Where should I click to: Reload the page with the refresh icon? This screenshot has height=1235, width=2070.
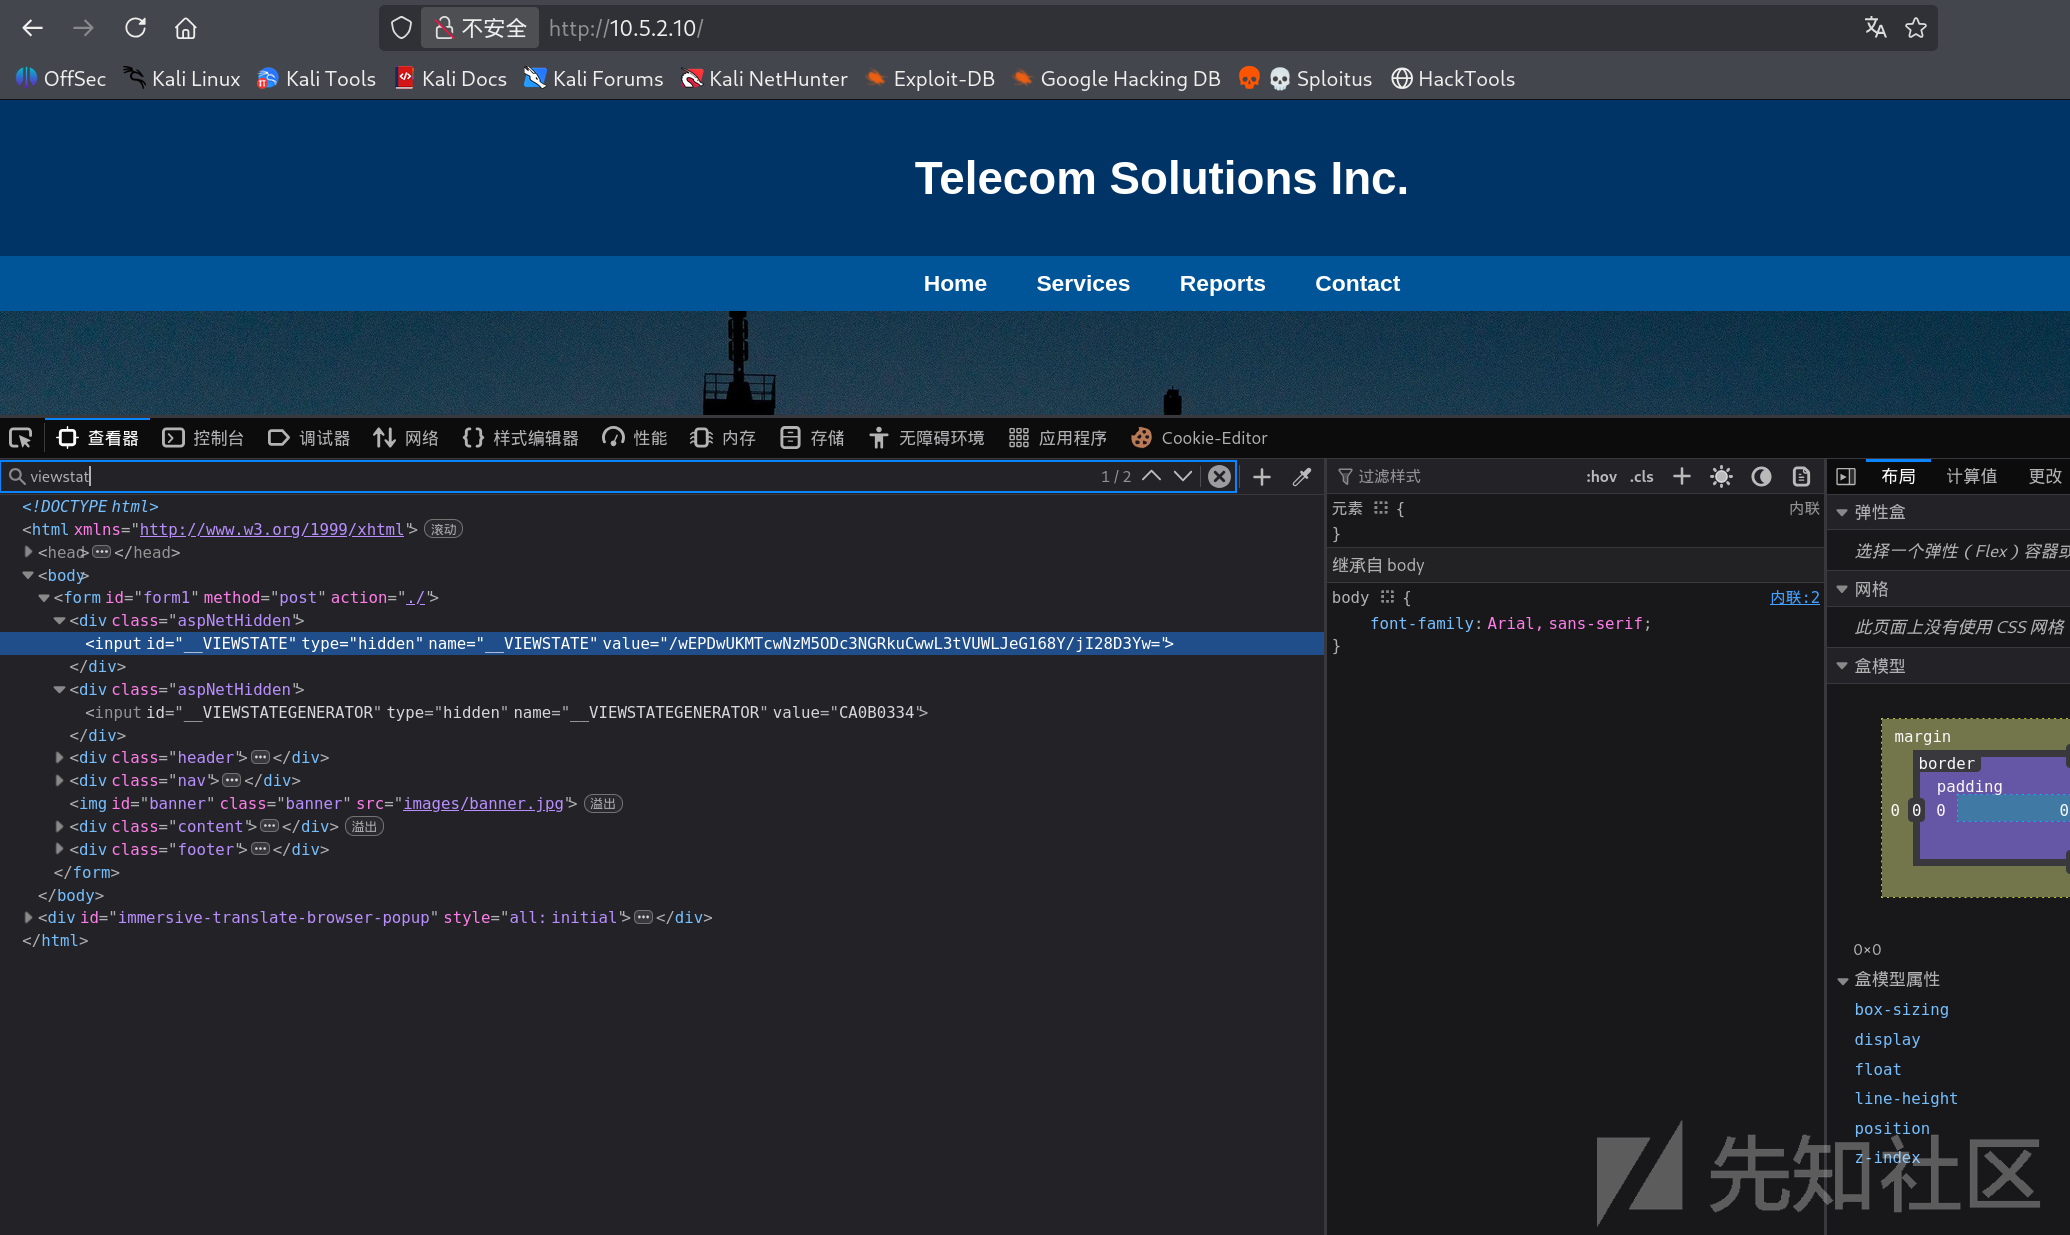click(135, 28)
